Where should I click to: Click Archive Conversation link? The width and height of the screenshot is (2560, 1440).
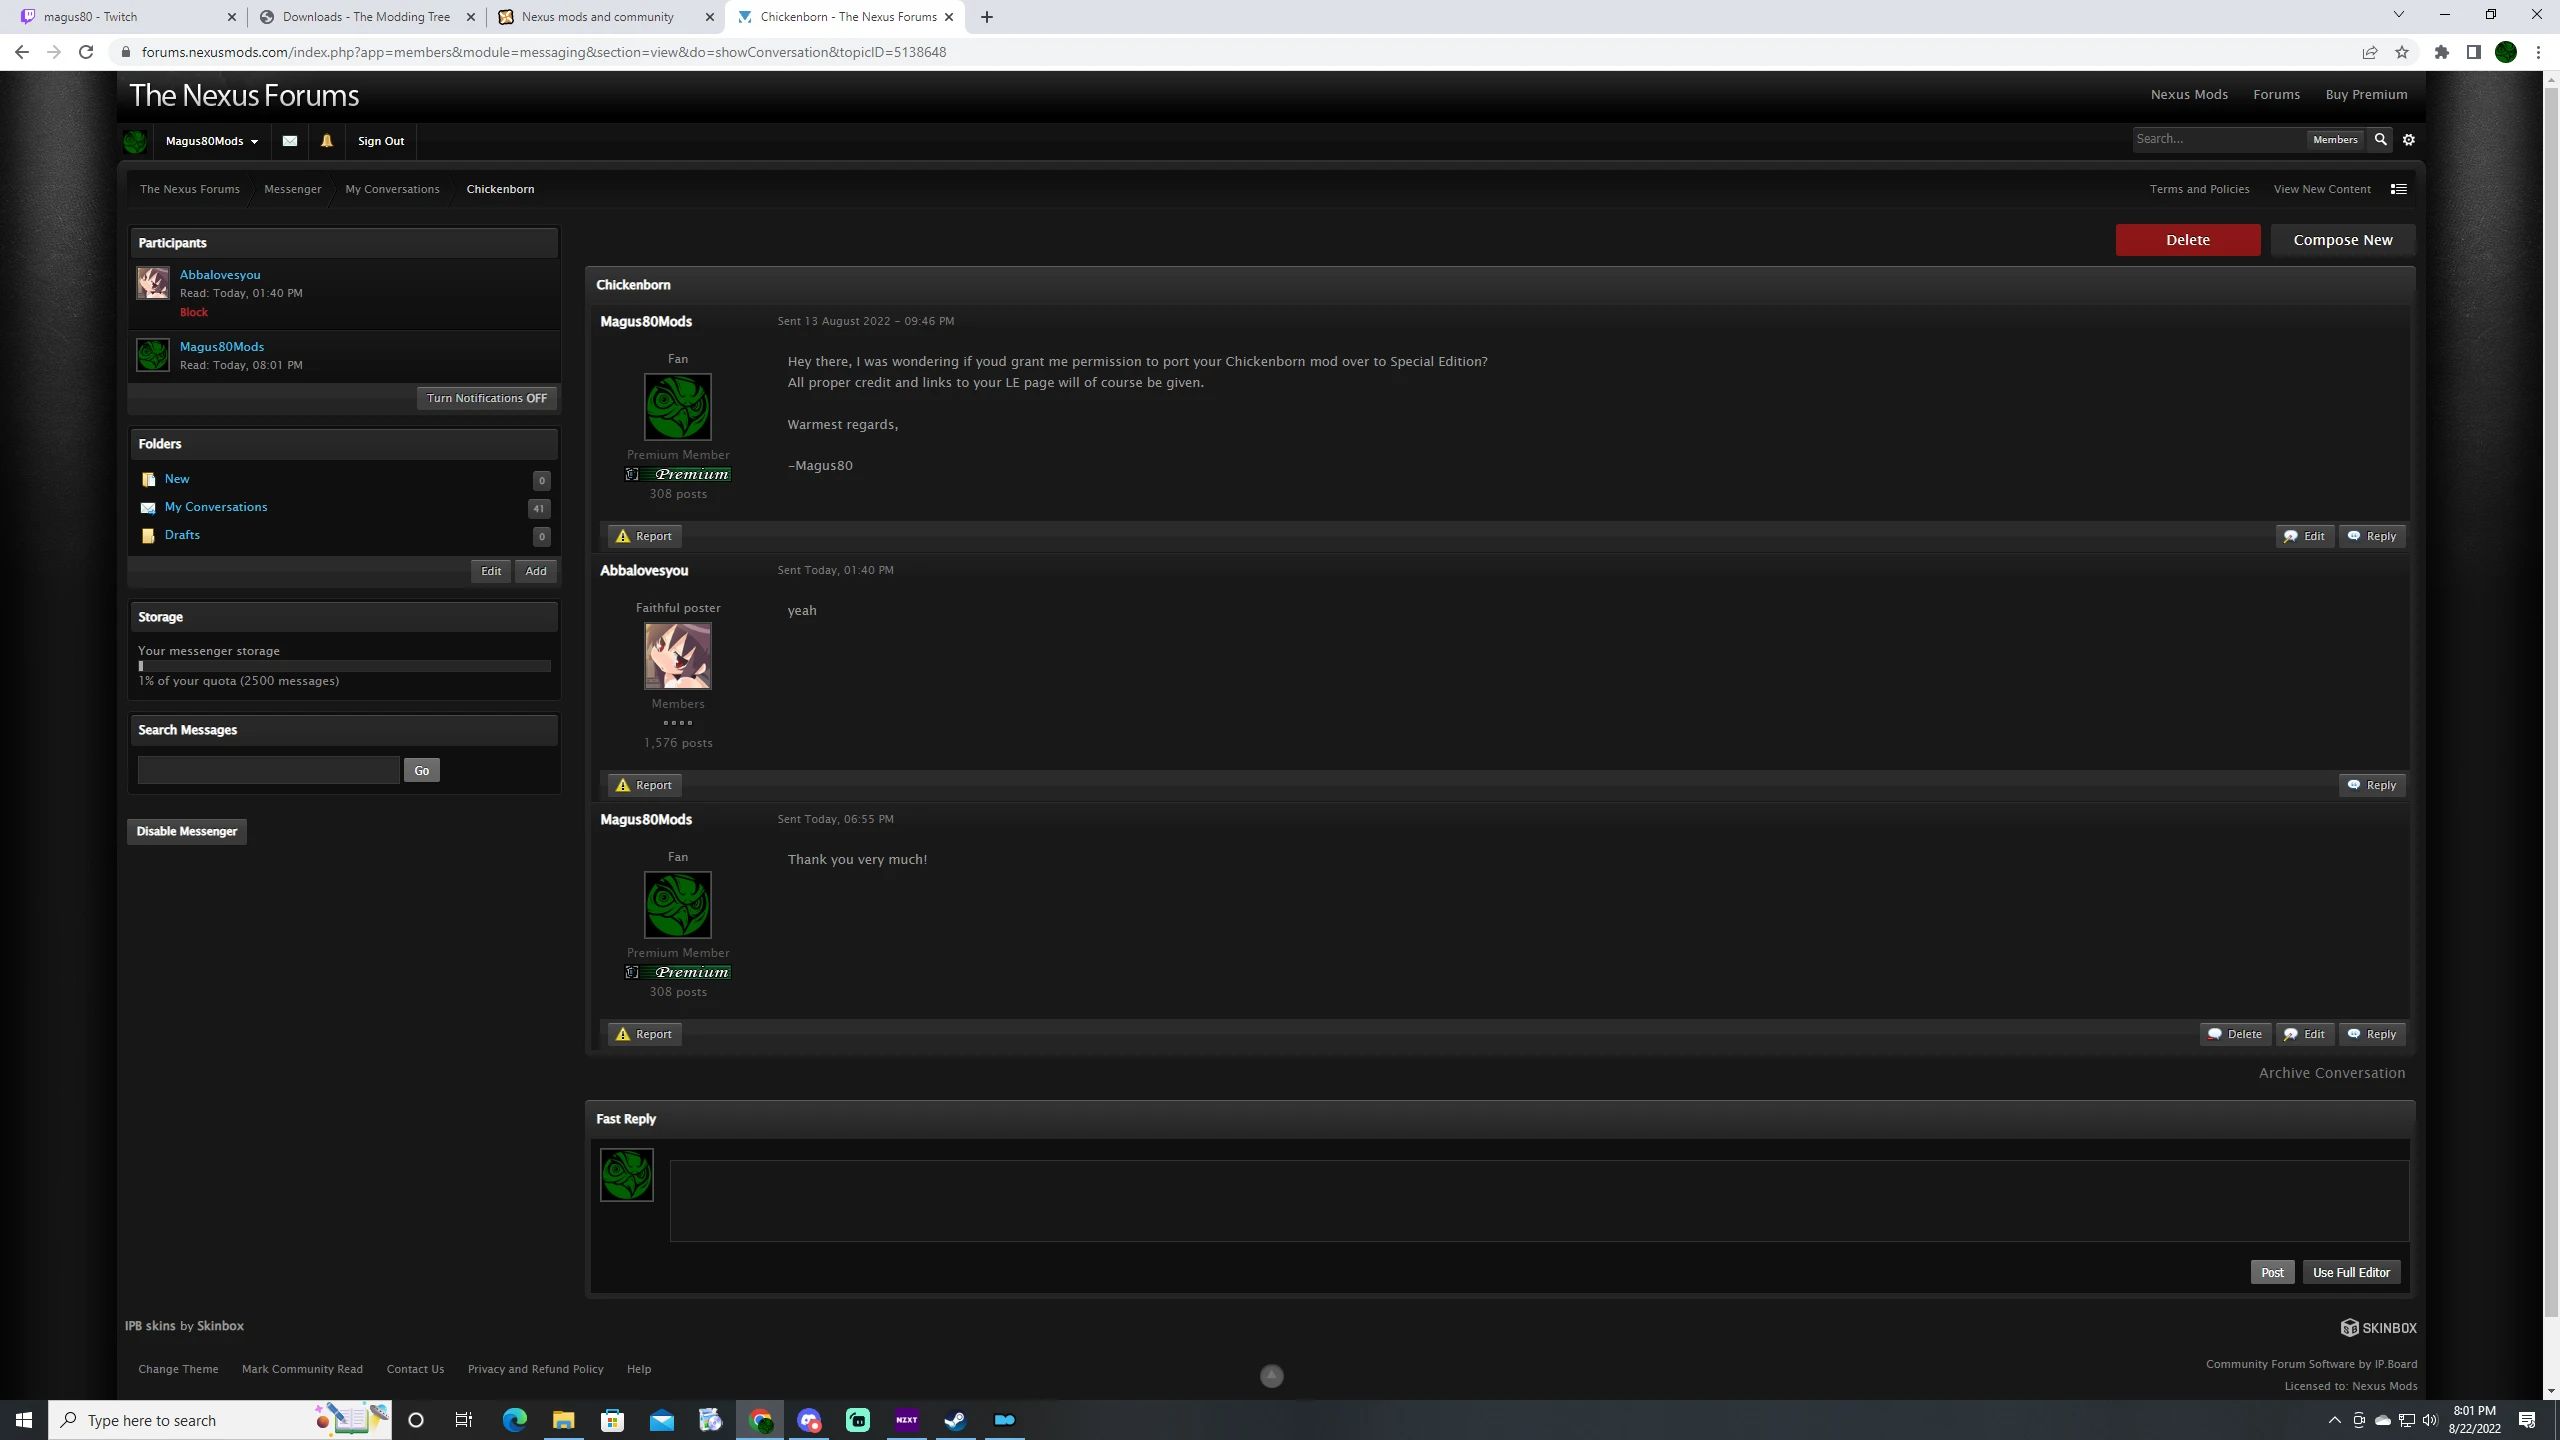[x=2331, y=1073]
